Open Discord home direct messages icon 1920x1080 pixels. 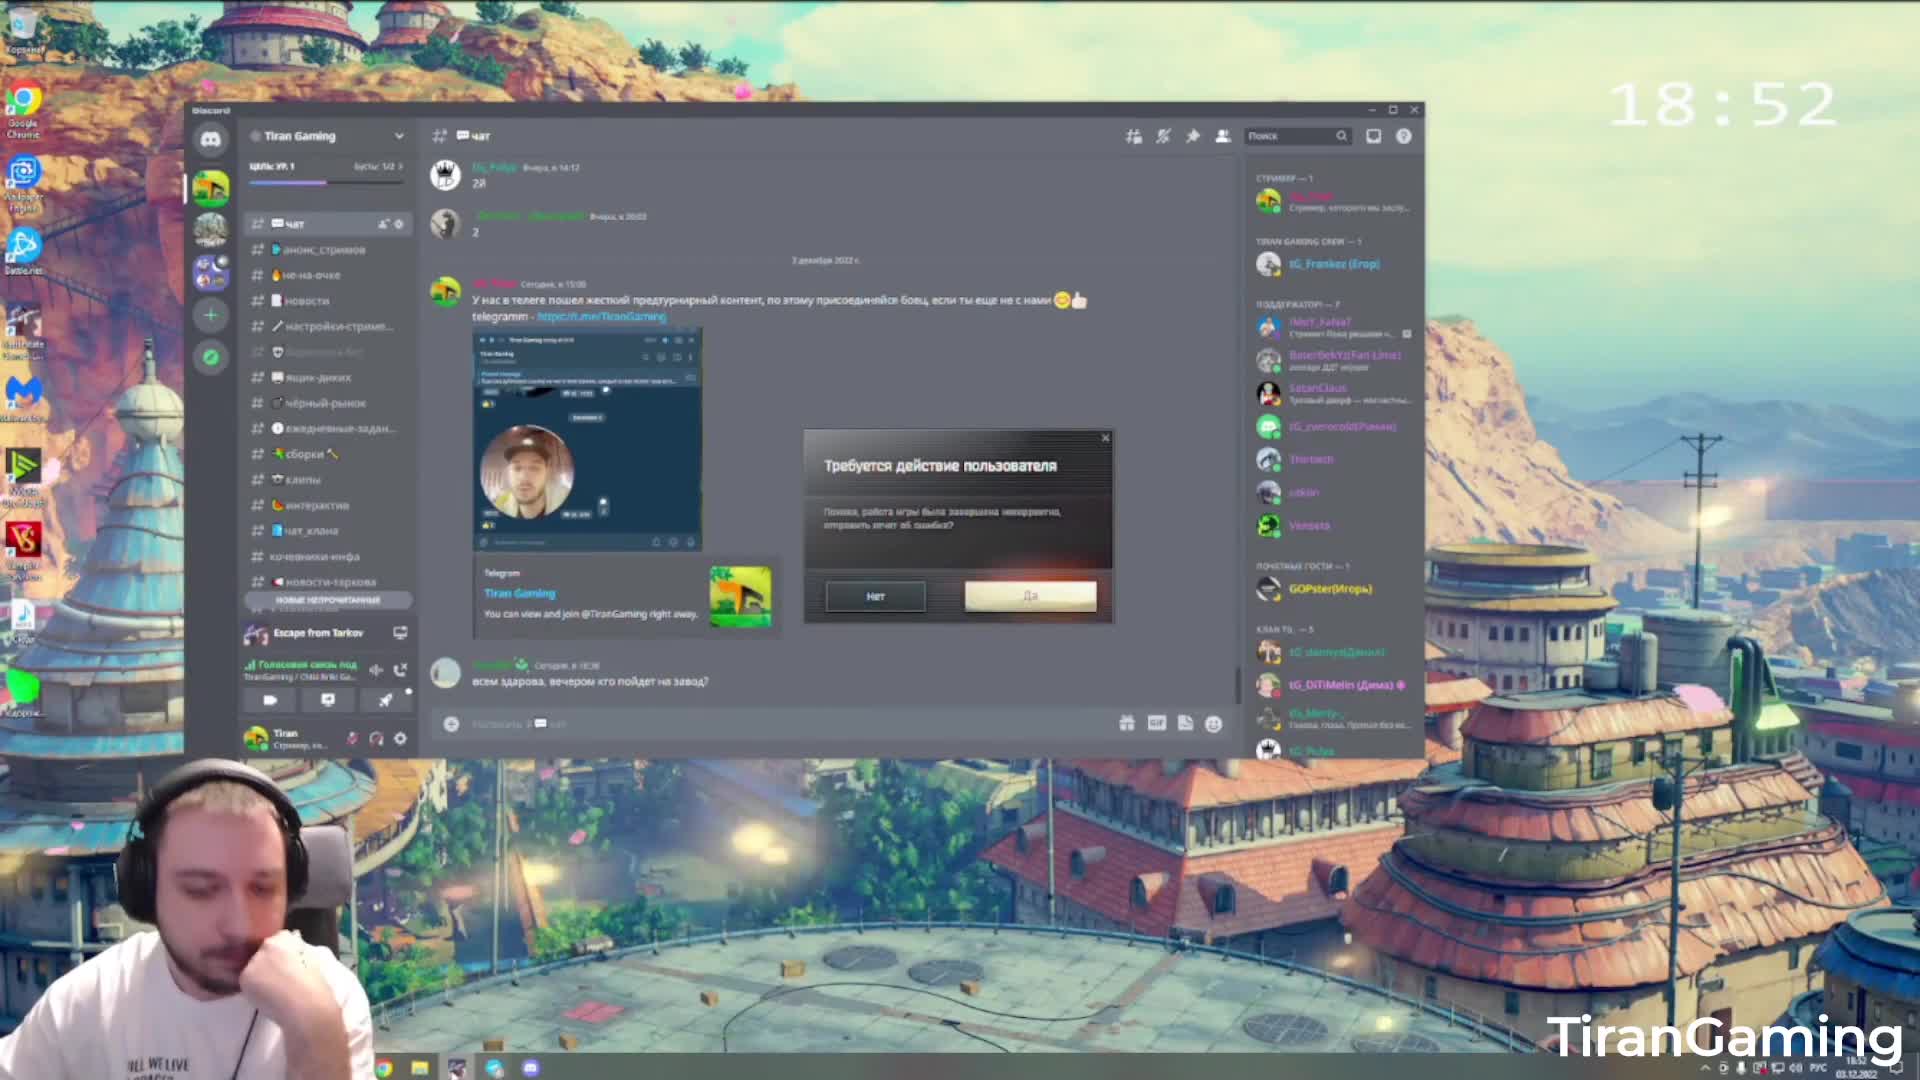(x=210, y=139)
